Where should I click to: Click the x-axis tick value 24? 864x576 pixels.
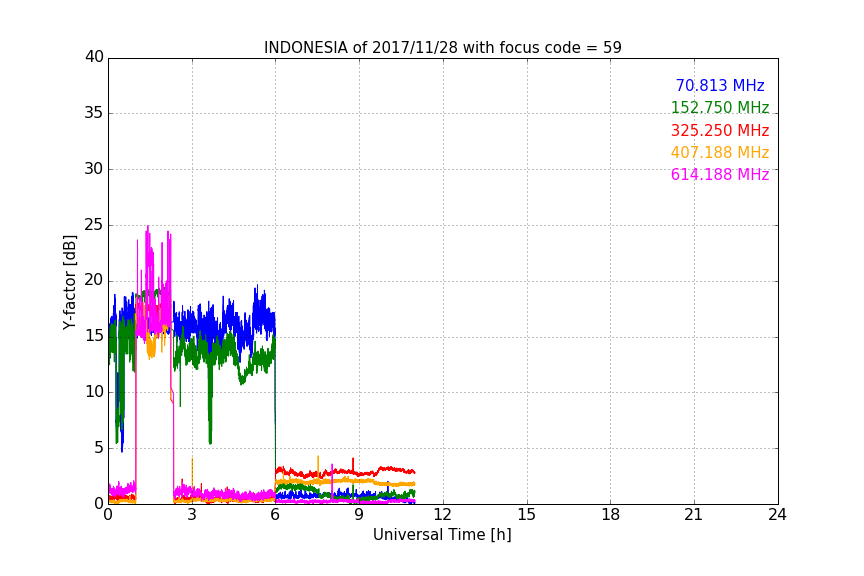coord(777,515)
